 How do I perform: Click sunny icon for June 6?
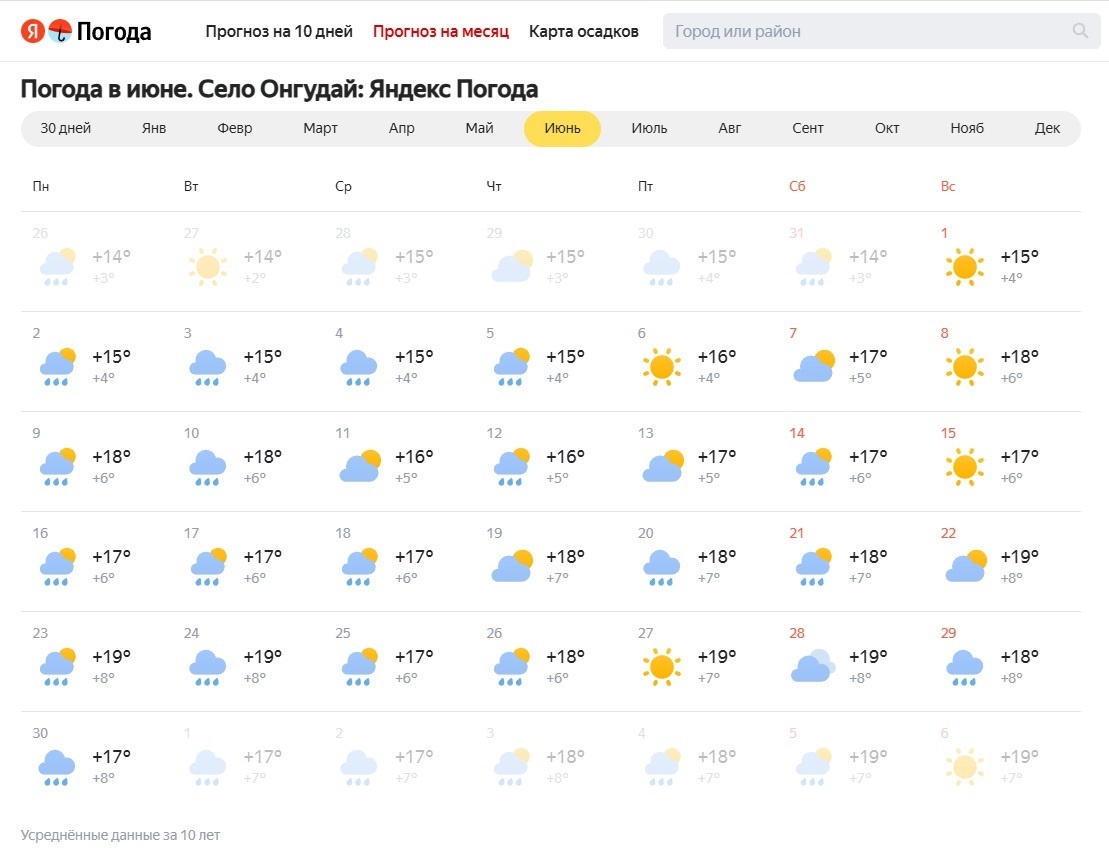click(662, 366)
